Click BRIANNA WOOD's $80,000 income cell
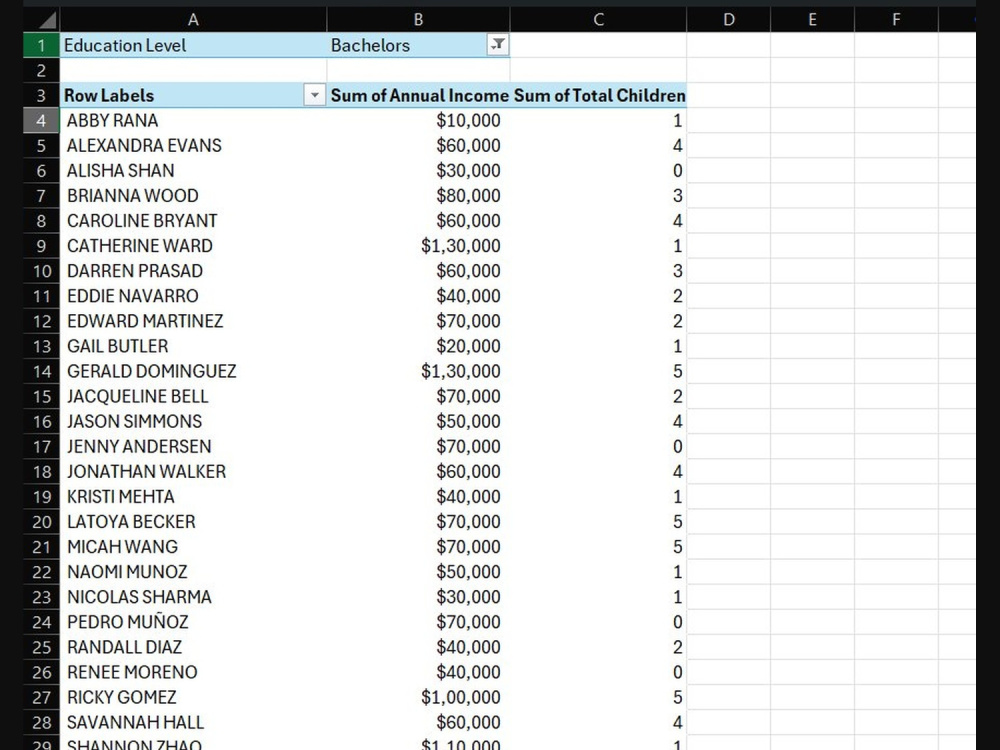 tap(418, 196)
